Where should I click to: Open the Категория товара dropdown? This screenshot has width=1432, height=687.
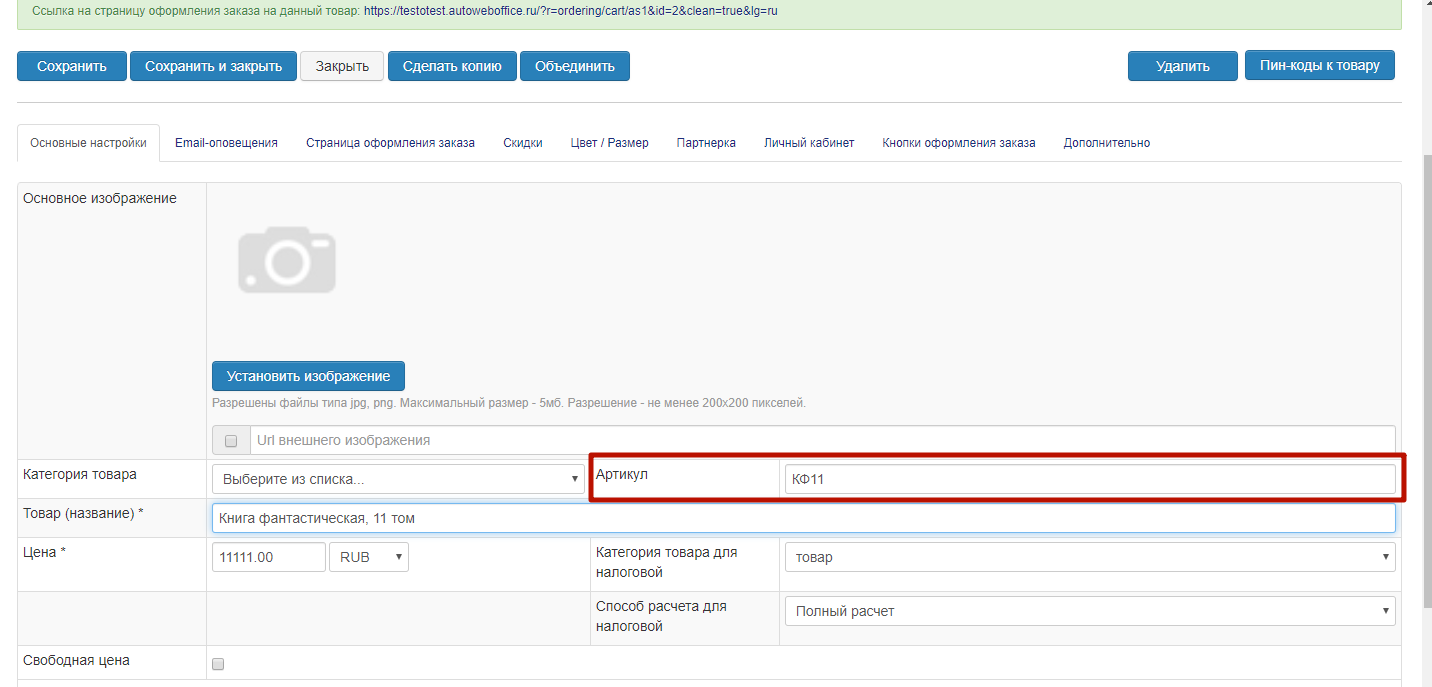click(x=398, y=479)
